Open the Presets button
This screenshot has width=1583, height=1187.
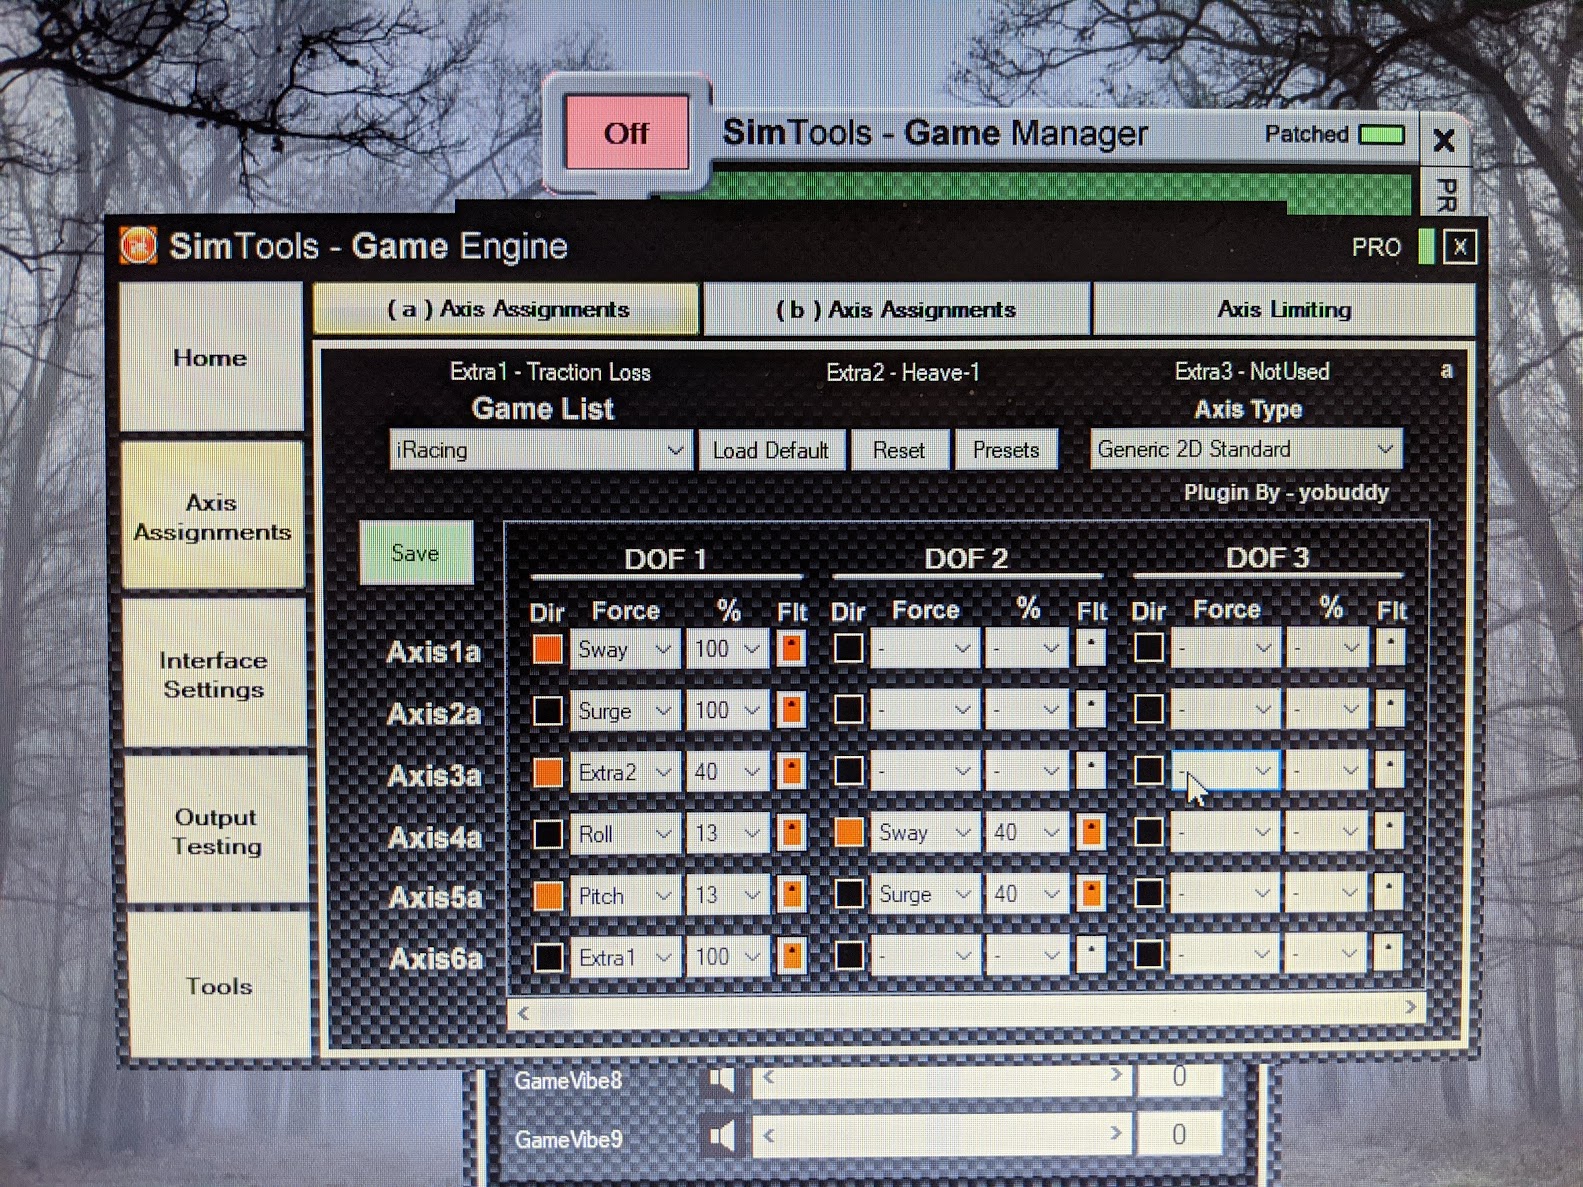[x=1006, y=450]
